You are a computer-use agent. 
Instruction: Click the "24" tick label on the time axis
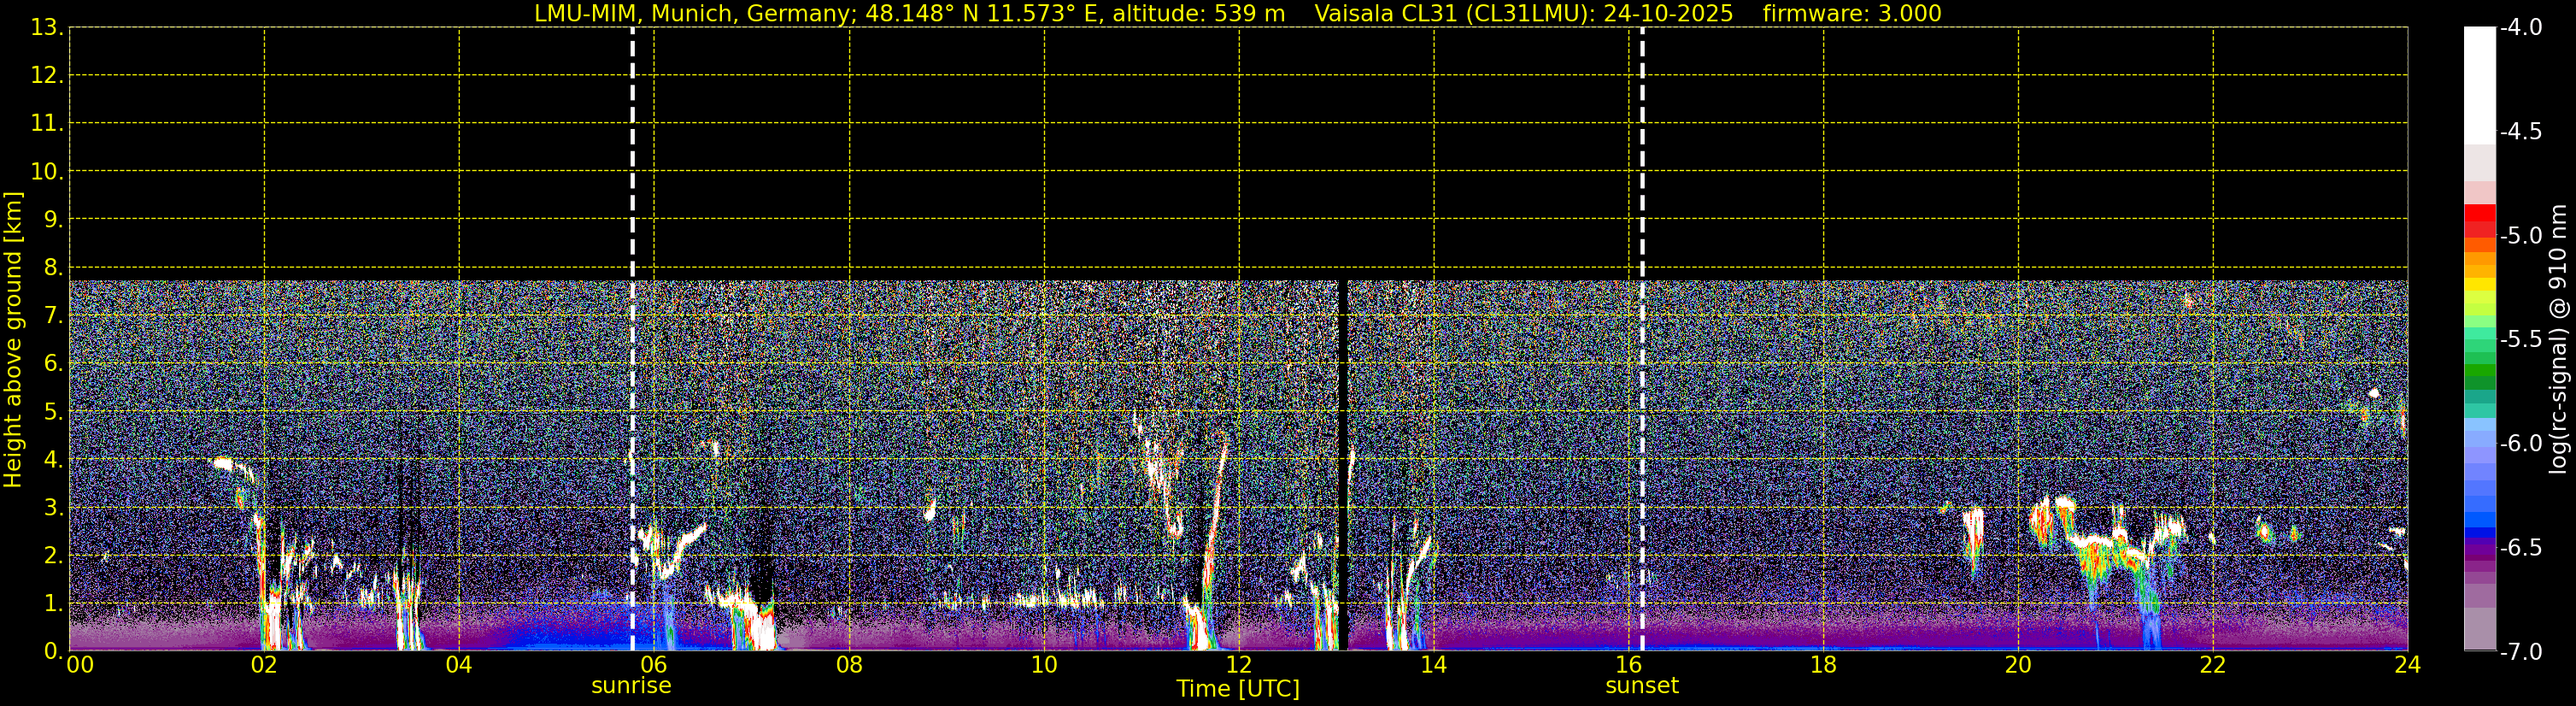pos(2407,665)
